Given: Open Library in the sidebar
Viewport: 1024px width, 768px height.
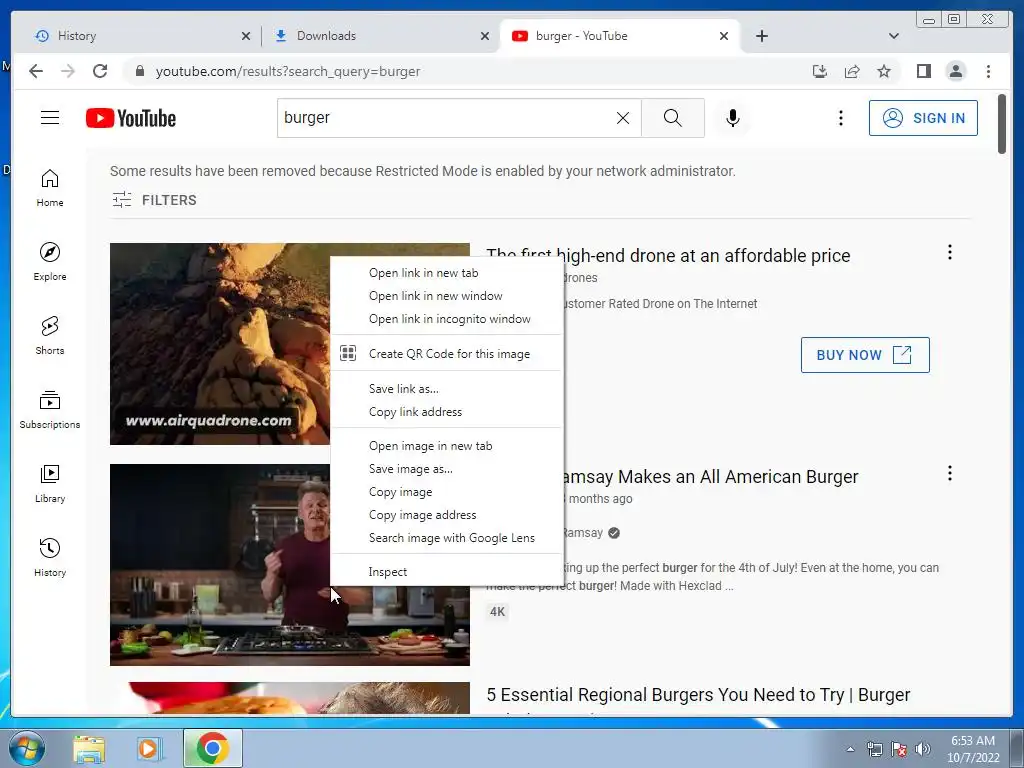Looking at the screenshot, I should coord(50,483).
